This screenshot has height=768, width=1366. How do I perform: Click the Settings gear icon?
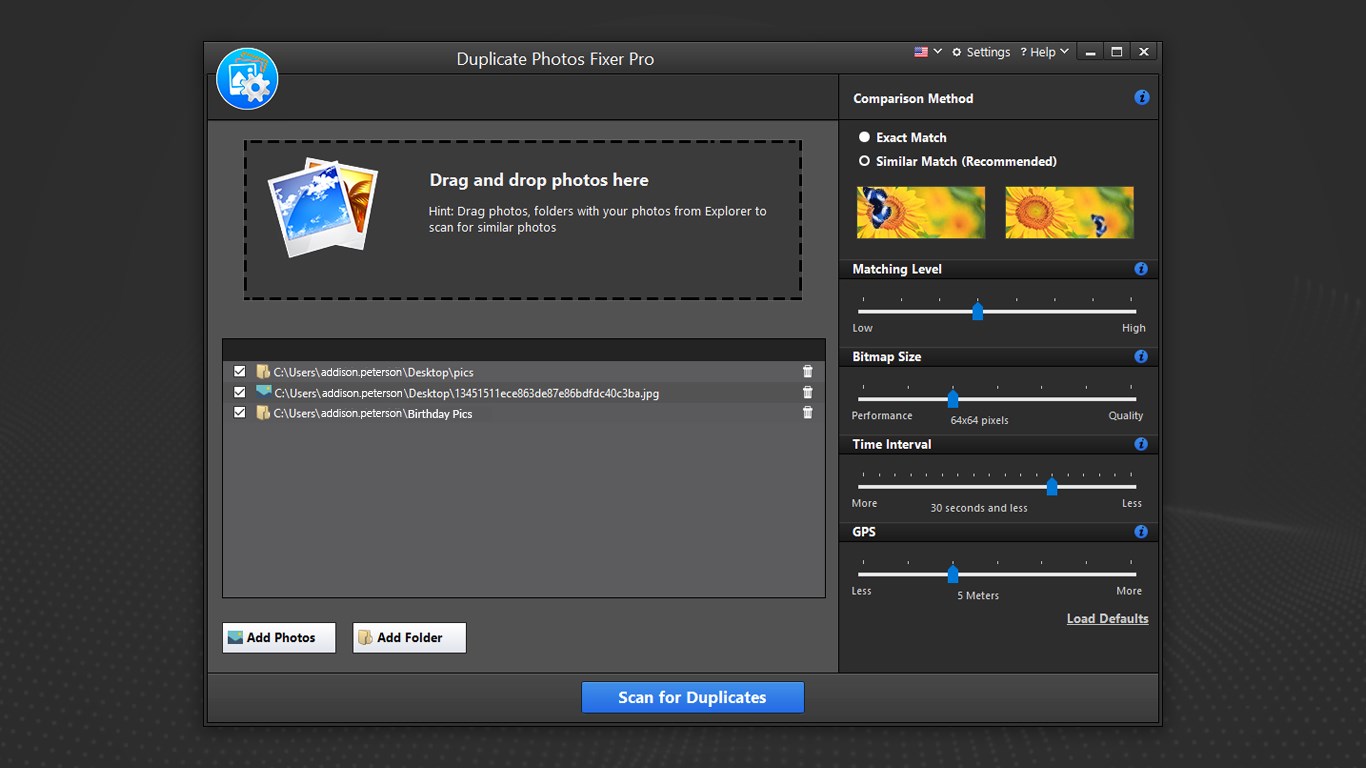point(957,52)
